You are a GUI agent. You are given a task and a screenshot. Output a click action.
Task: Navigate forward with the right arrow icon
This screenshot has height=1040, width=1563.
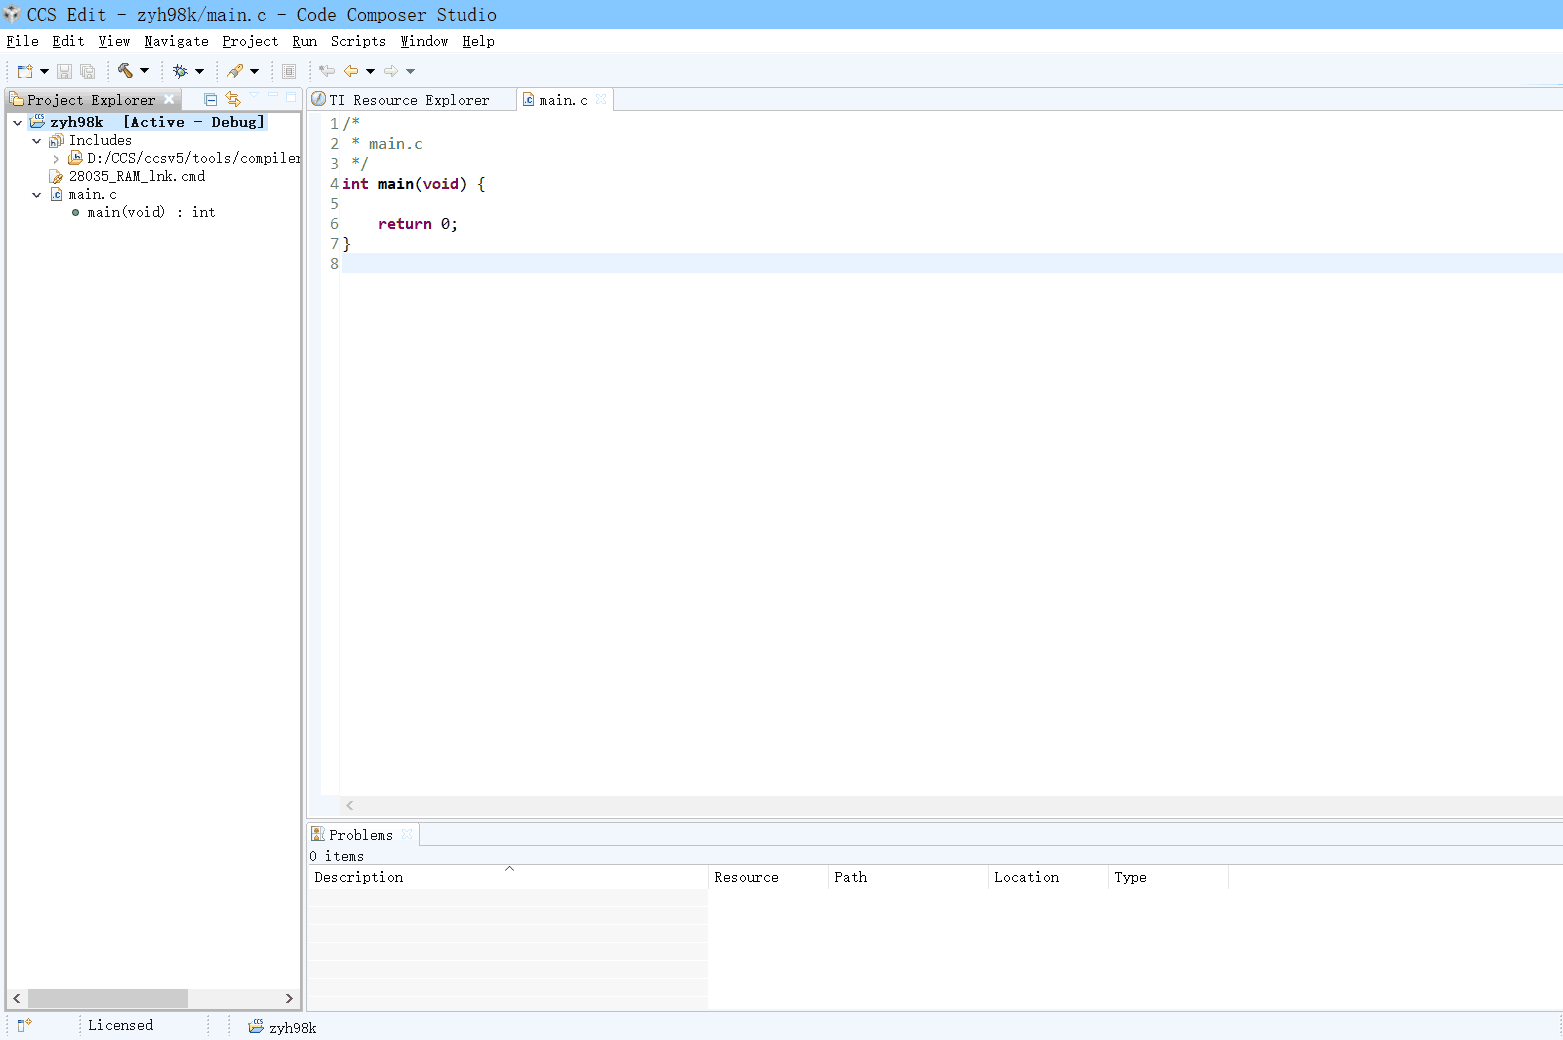(391, 71)
